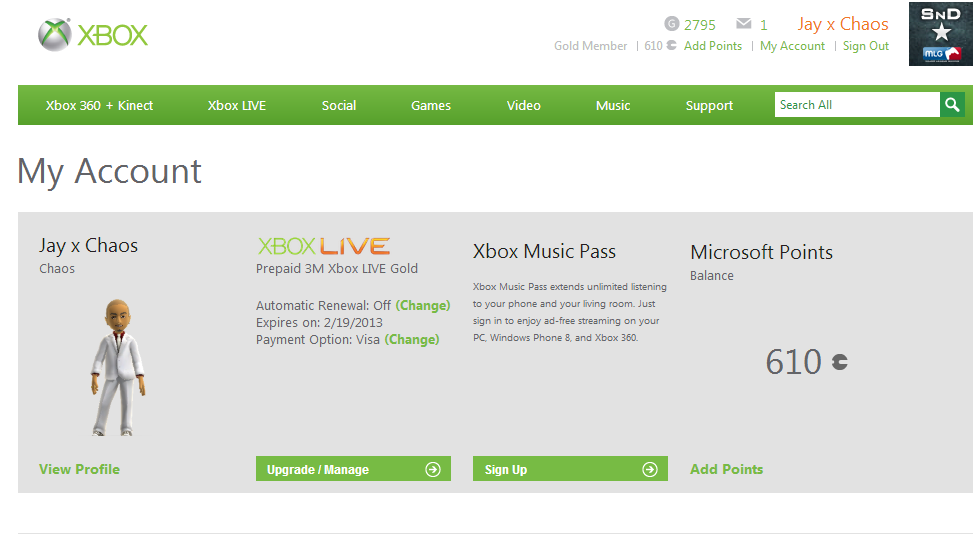
Task: Click the header 610 points value
Action: (x=654, y=45)
